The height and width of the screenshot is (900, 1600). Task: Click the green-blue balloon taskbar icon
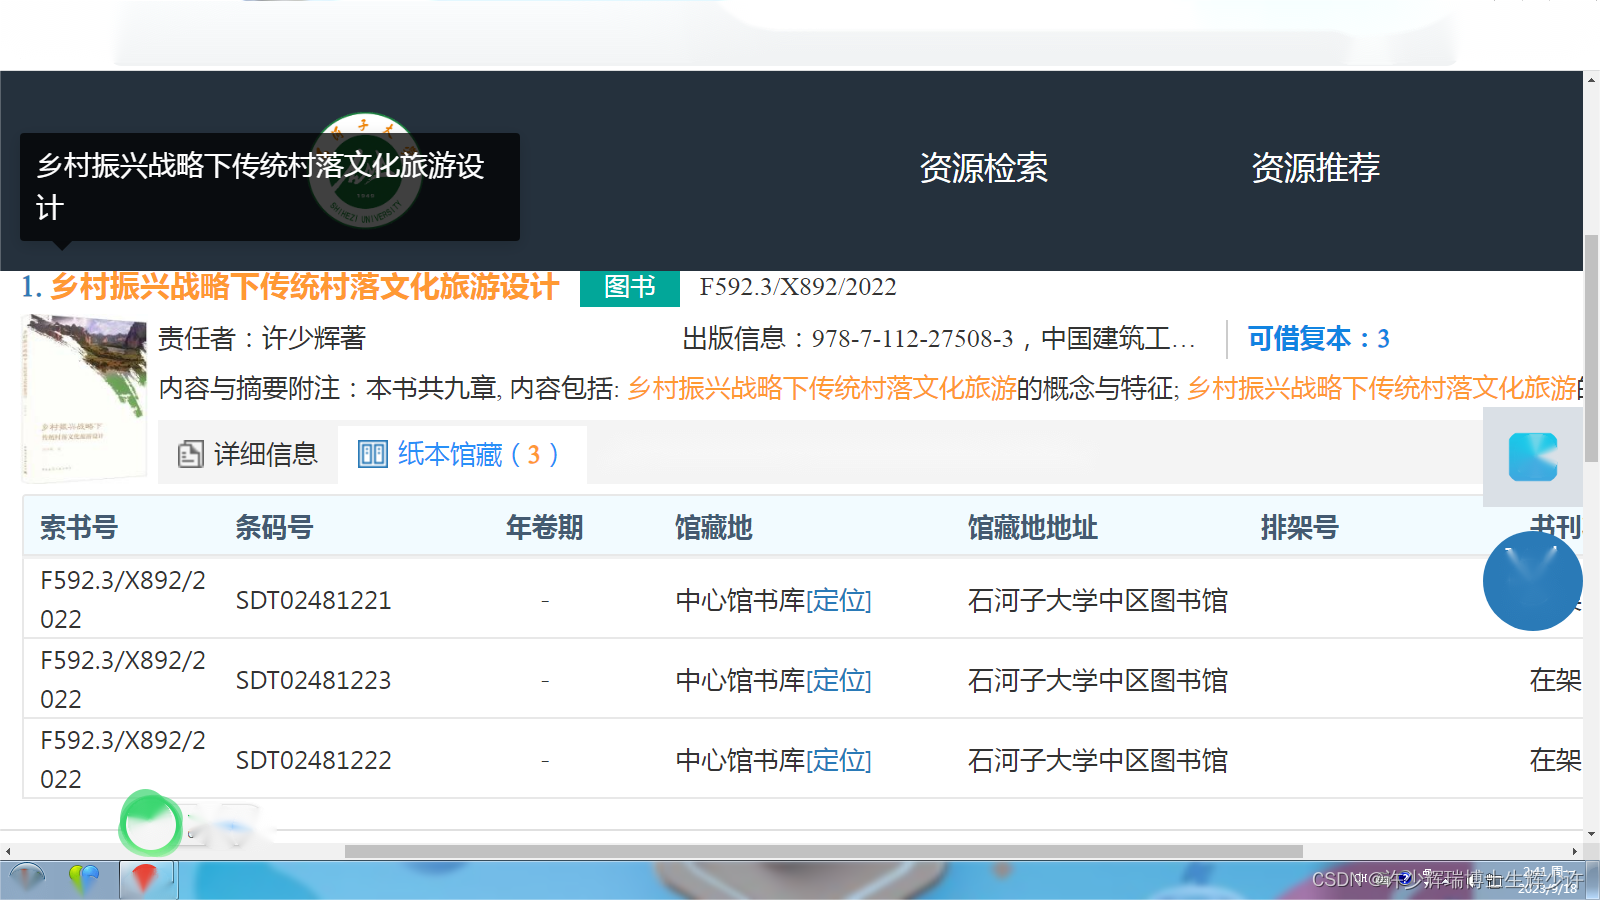(x=84, y=879)
